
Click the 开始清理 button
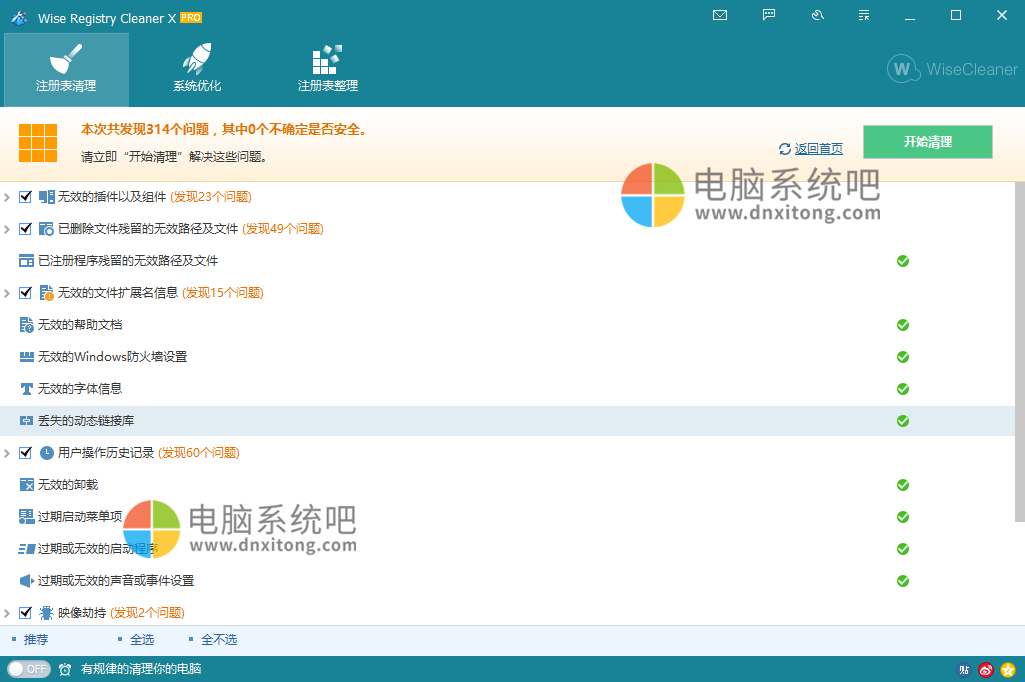pyautogui.click(x=928, y=142)
